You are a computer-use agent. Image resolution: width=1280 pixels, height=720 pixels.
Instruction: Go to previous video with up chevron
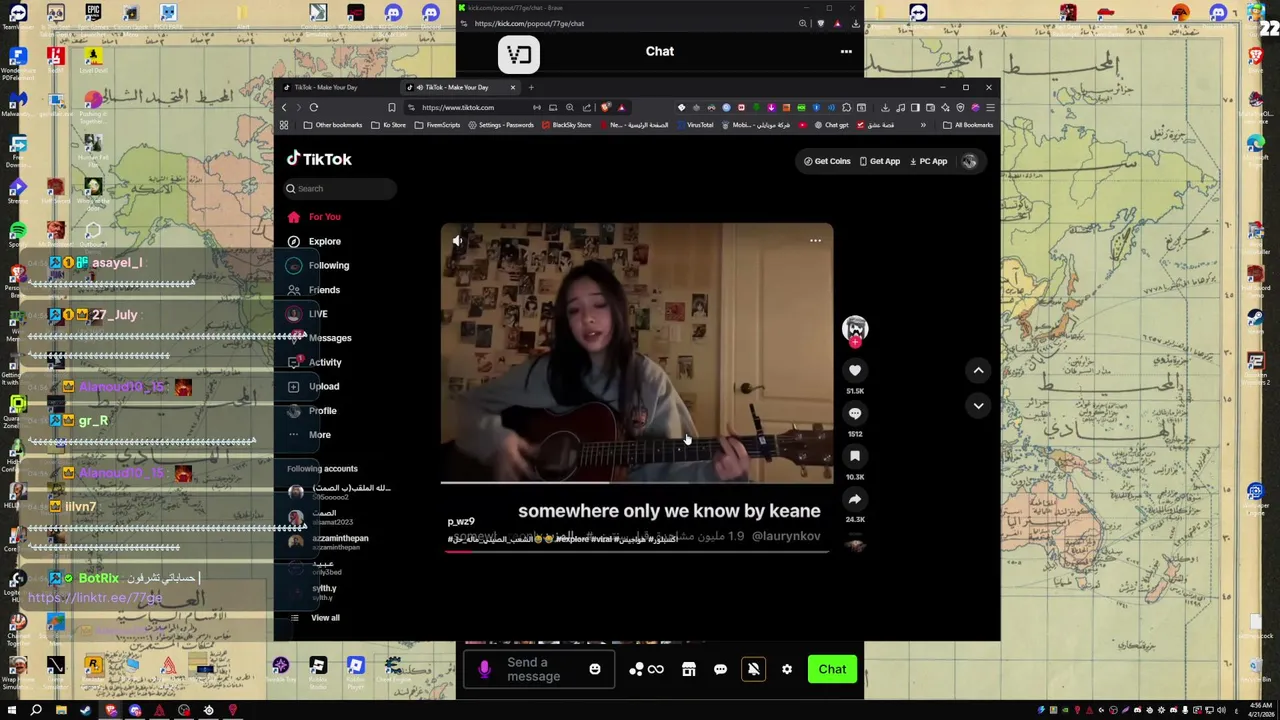click(979, 371)
